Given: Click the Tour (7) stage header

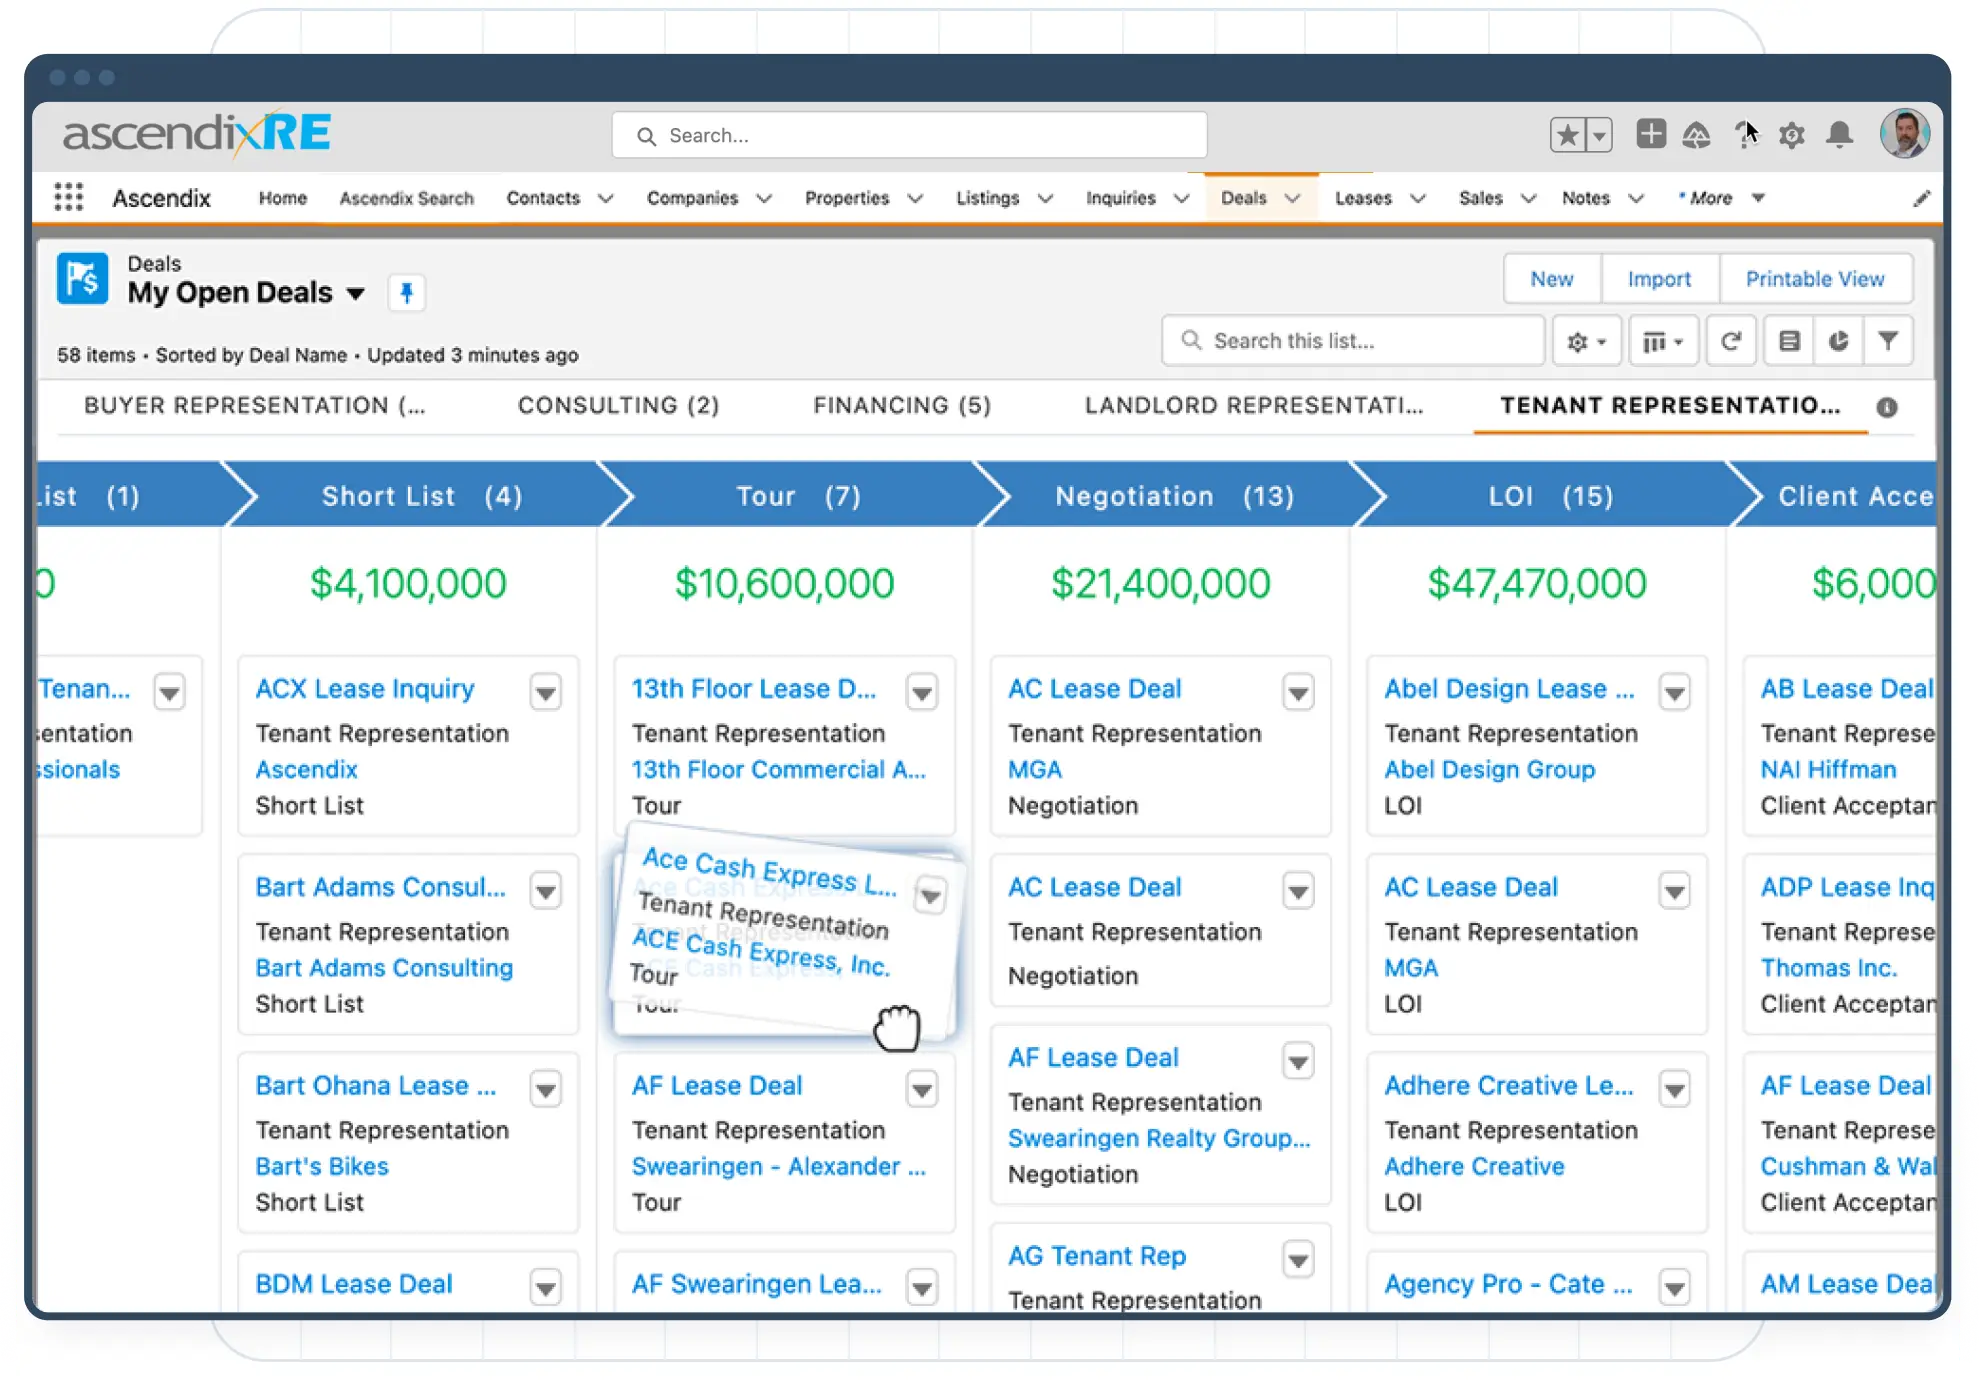Looking at the screenshot, I should 798,496.
